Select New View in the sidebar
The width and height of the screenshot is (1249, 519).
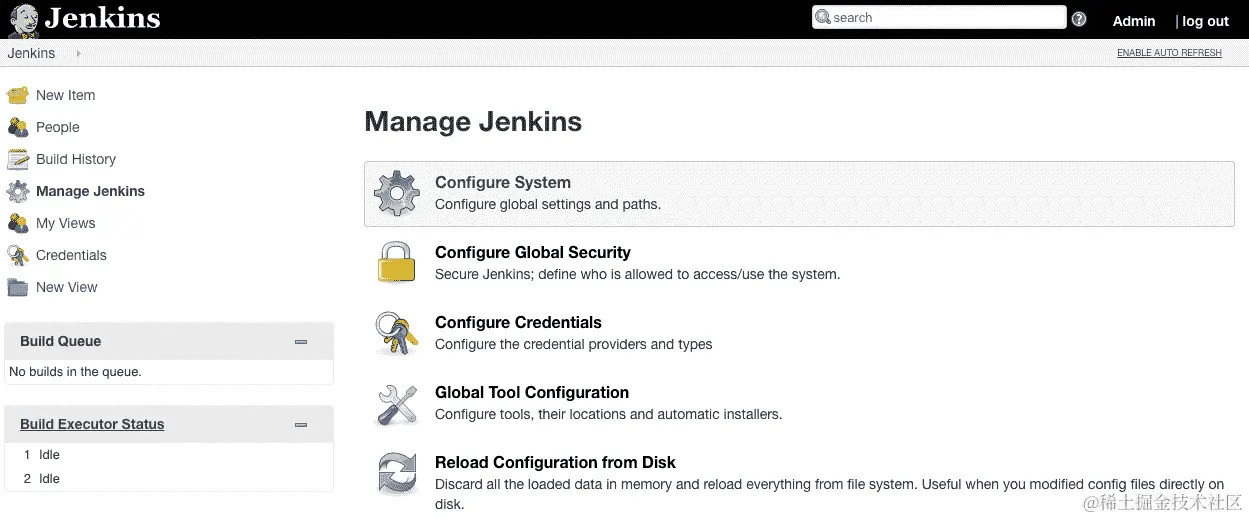tap(66, 287)
